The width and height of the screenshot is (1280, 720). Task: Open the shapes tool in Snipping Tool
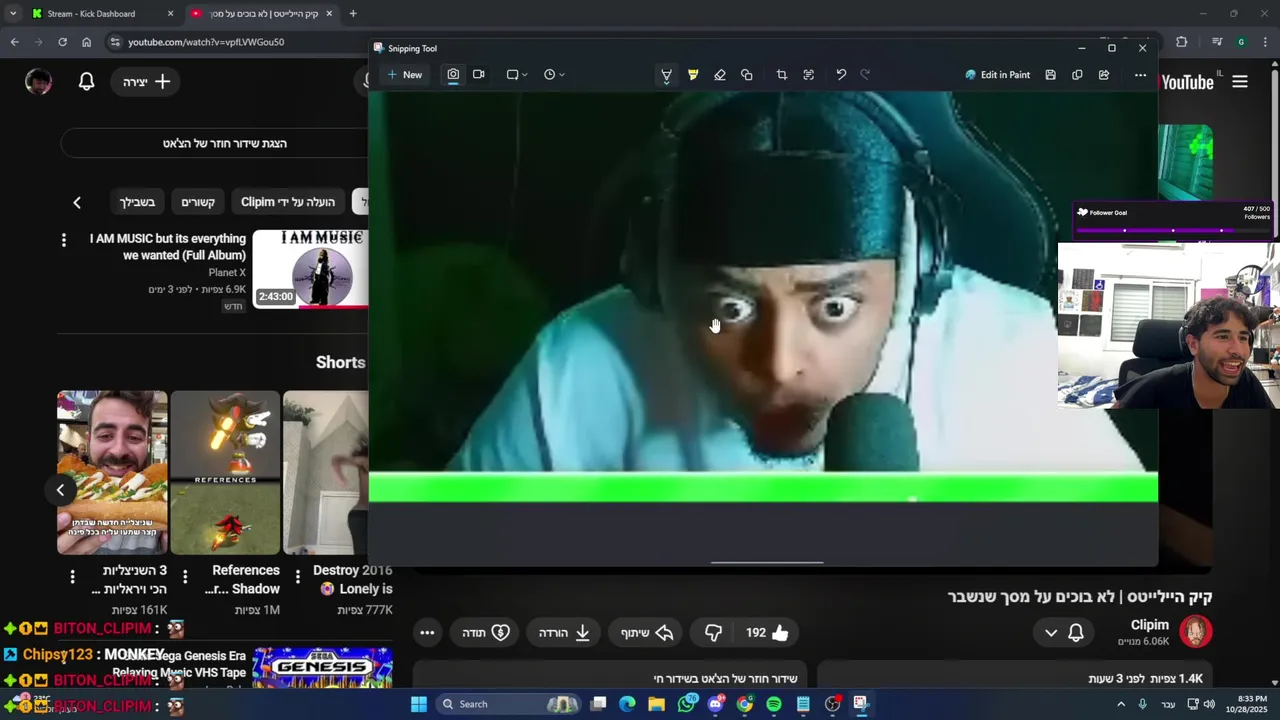(x=747, y=75)
